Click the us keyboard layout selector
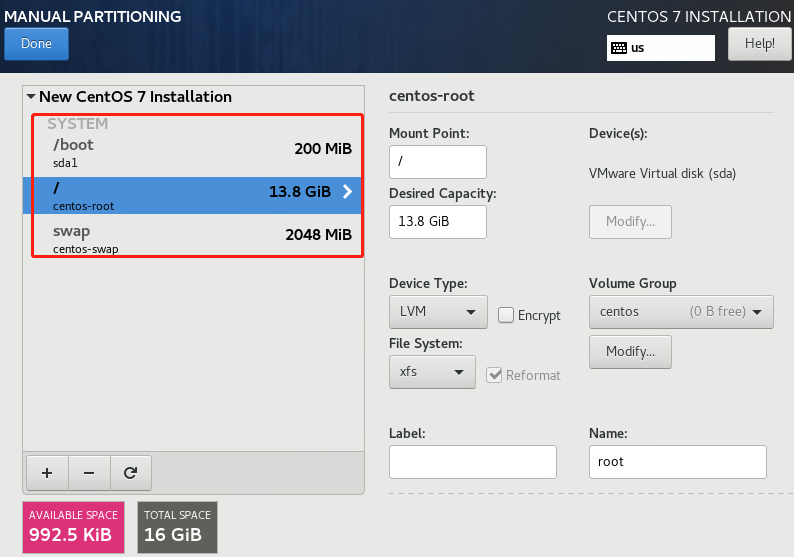Screen dimensions: 794x557 661,48
